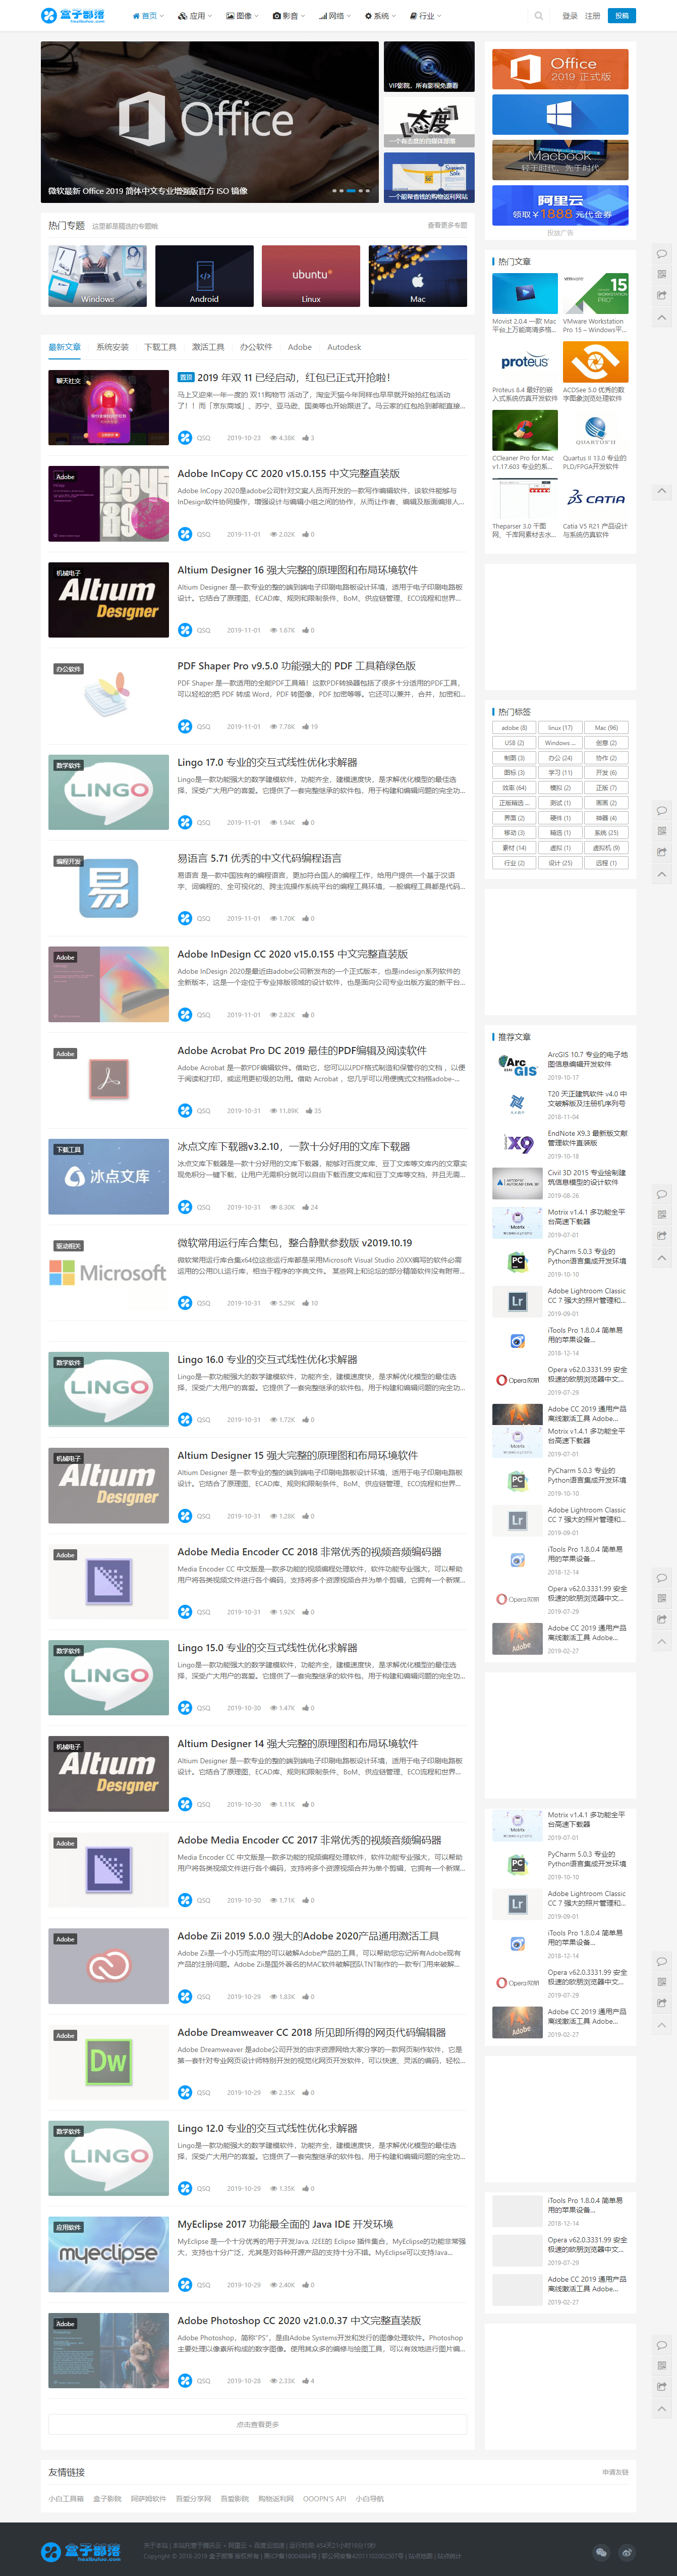Image resolution: width=677 pixels, height=2576 pixels.
Task: Switch to the 系统安装 tab
Action: (112, 347)
